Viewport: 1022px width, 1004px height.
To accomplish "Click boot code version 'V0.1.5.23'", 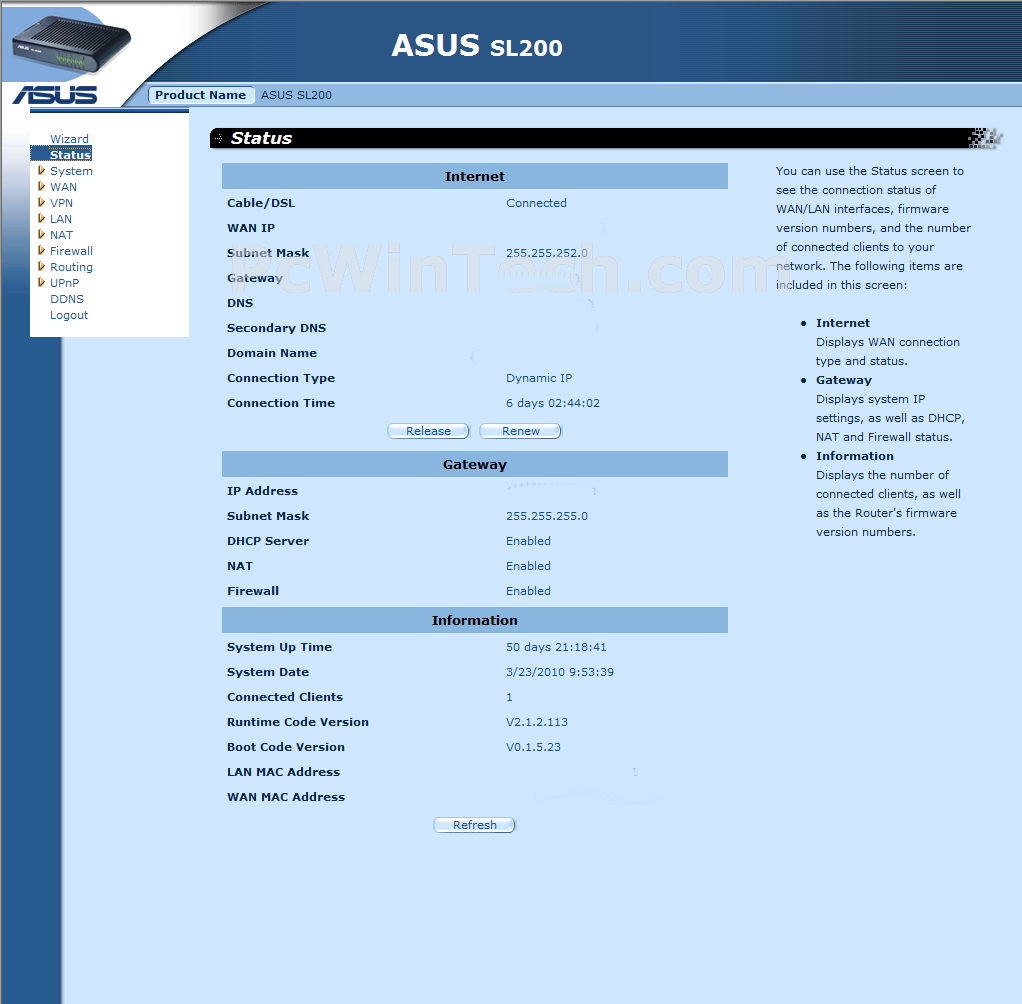I will coord(533,747).
